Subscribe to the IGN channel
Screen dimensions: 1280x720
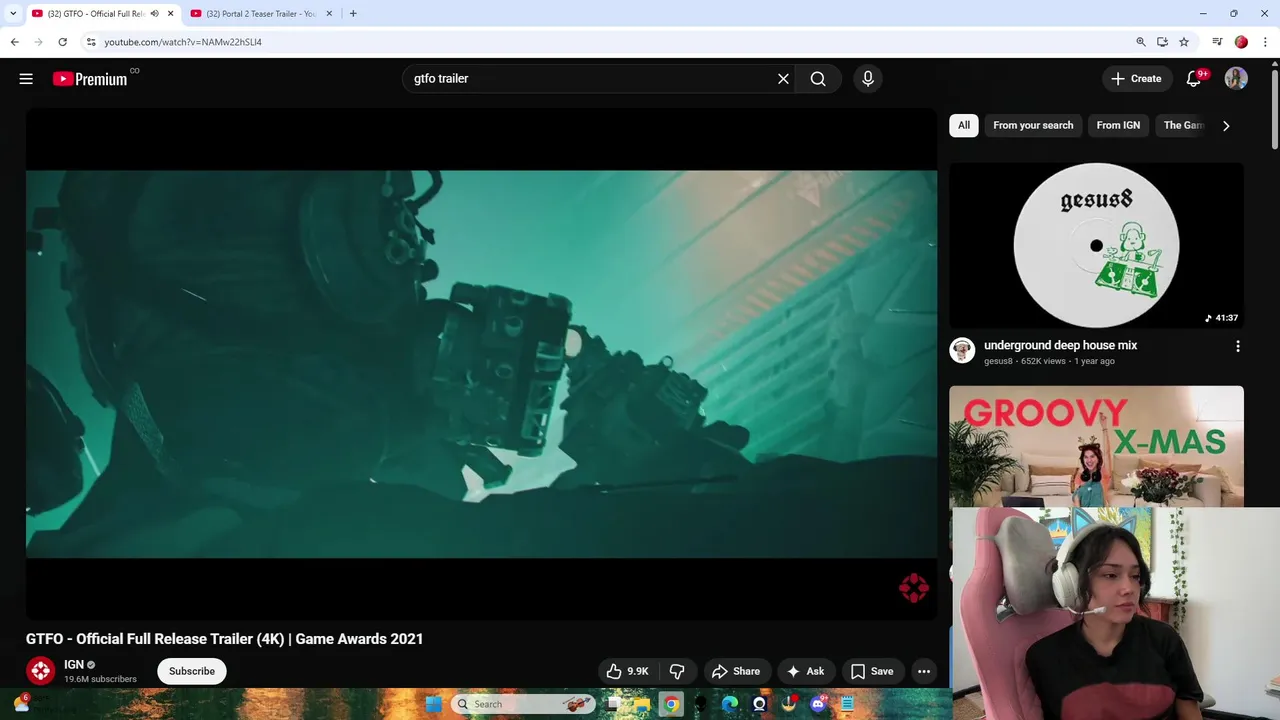(192, 671)
